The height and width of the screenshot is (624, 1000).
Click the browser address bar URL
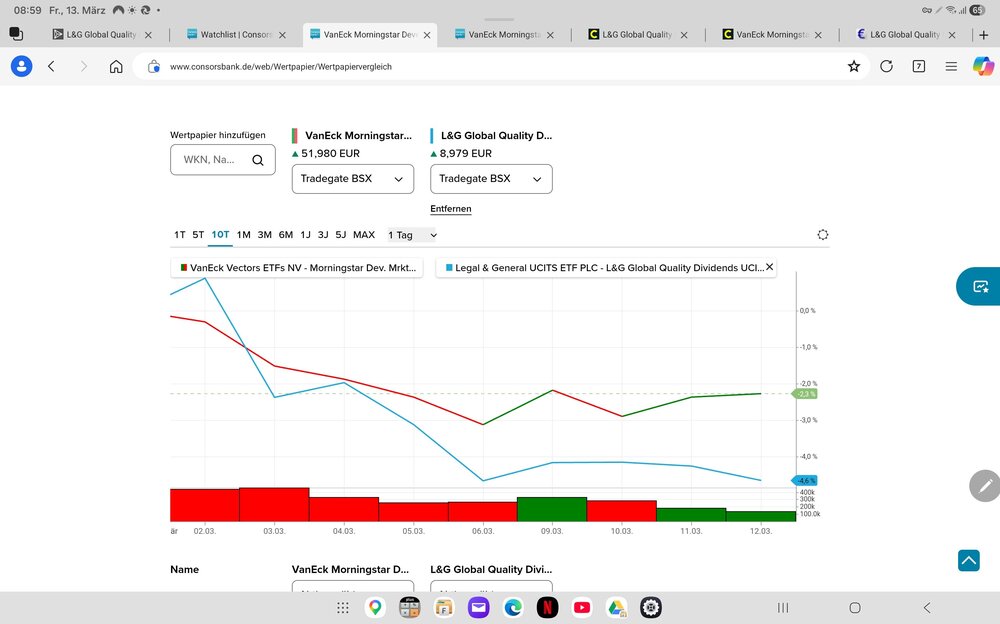point(281,66)
